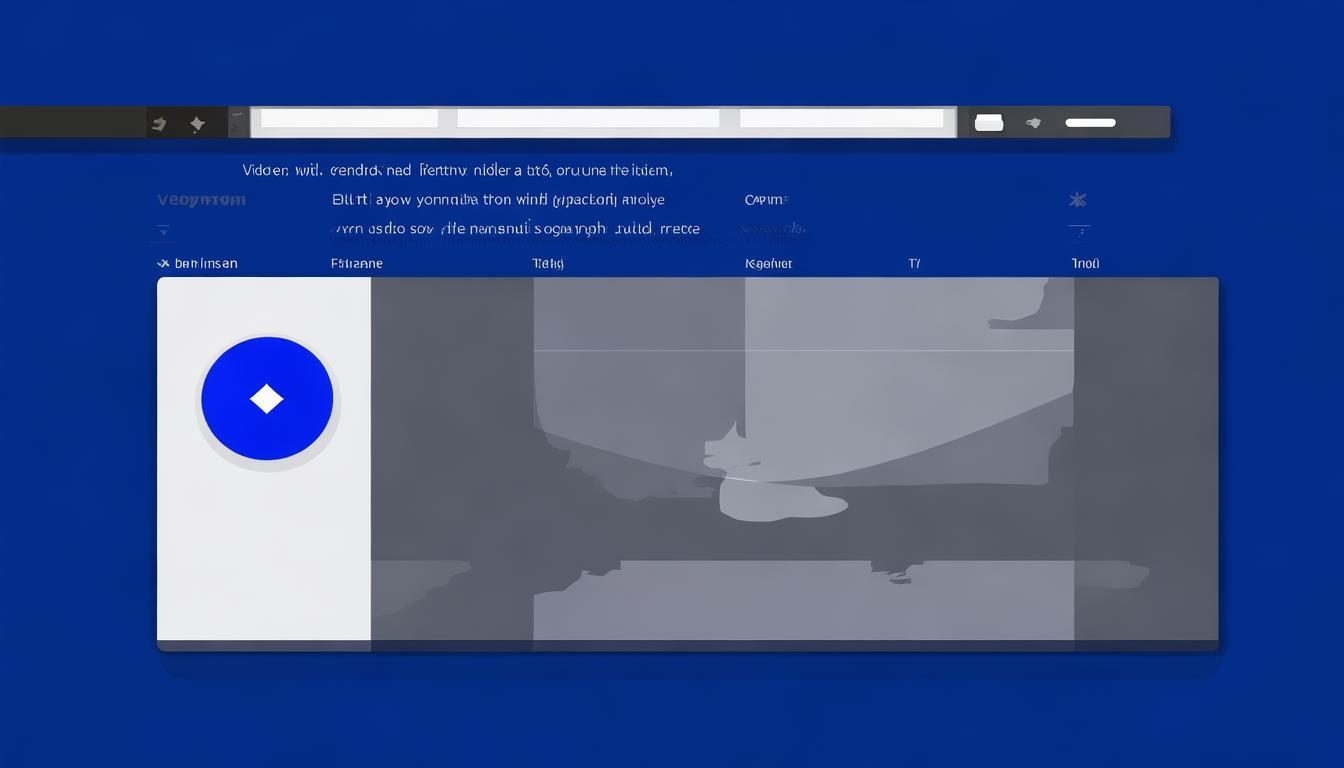Toggle the white rounded switch right of the fields
1344x768 pixels.
point(988,123)
